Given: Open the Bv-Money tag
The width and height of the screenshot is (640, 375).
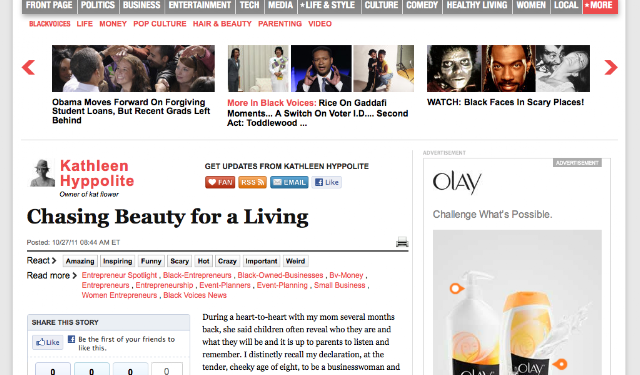Looking at the screenshot, I should [346, 275].
